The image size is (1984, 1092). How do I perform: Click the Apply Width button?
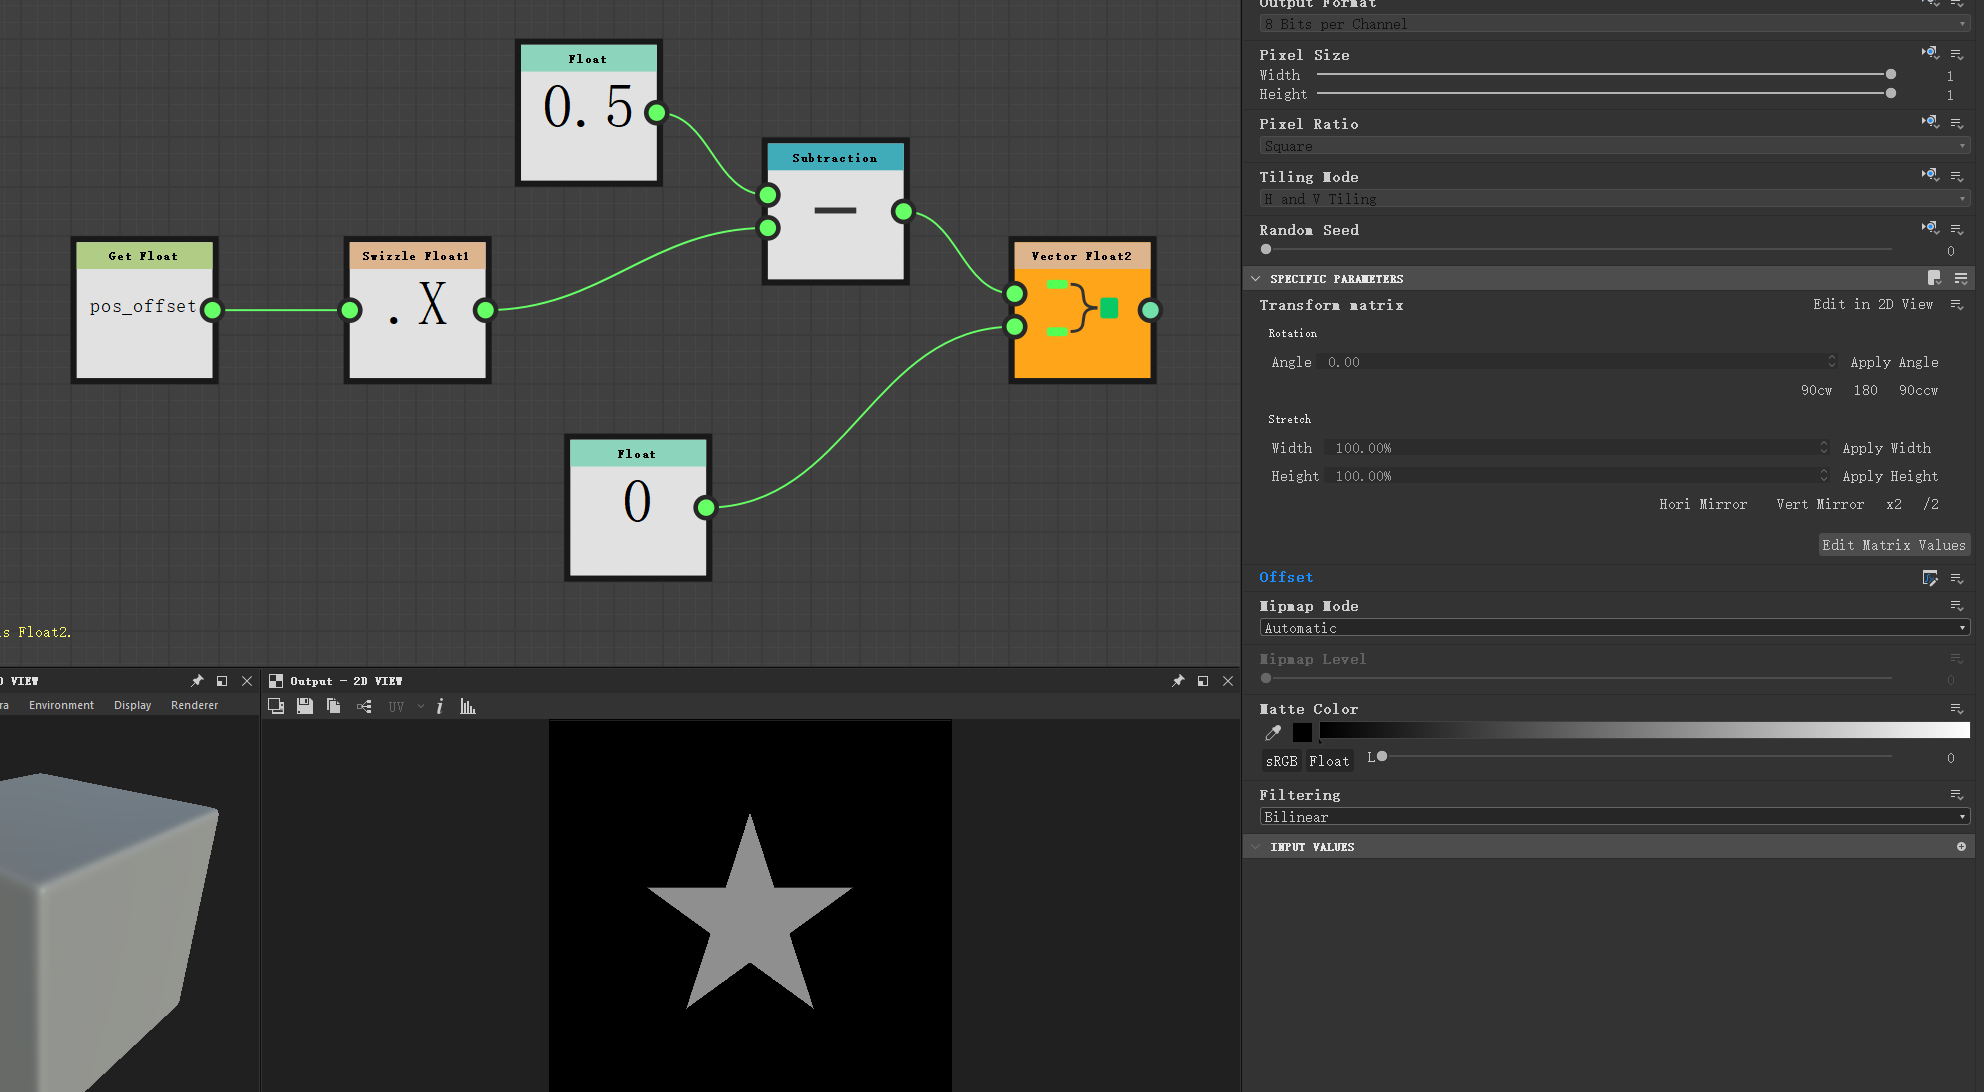point(1886,448)
